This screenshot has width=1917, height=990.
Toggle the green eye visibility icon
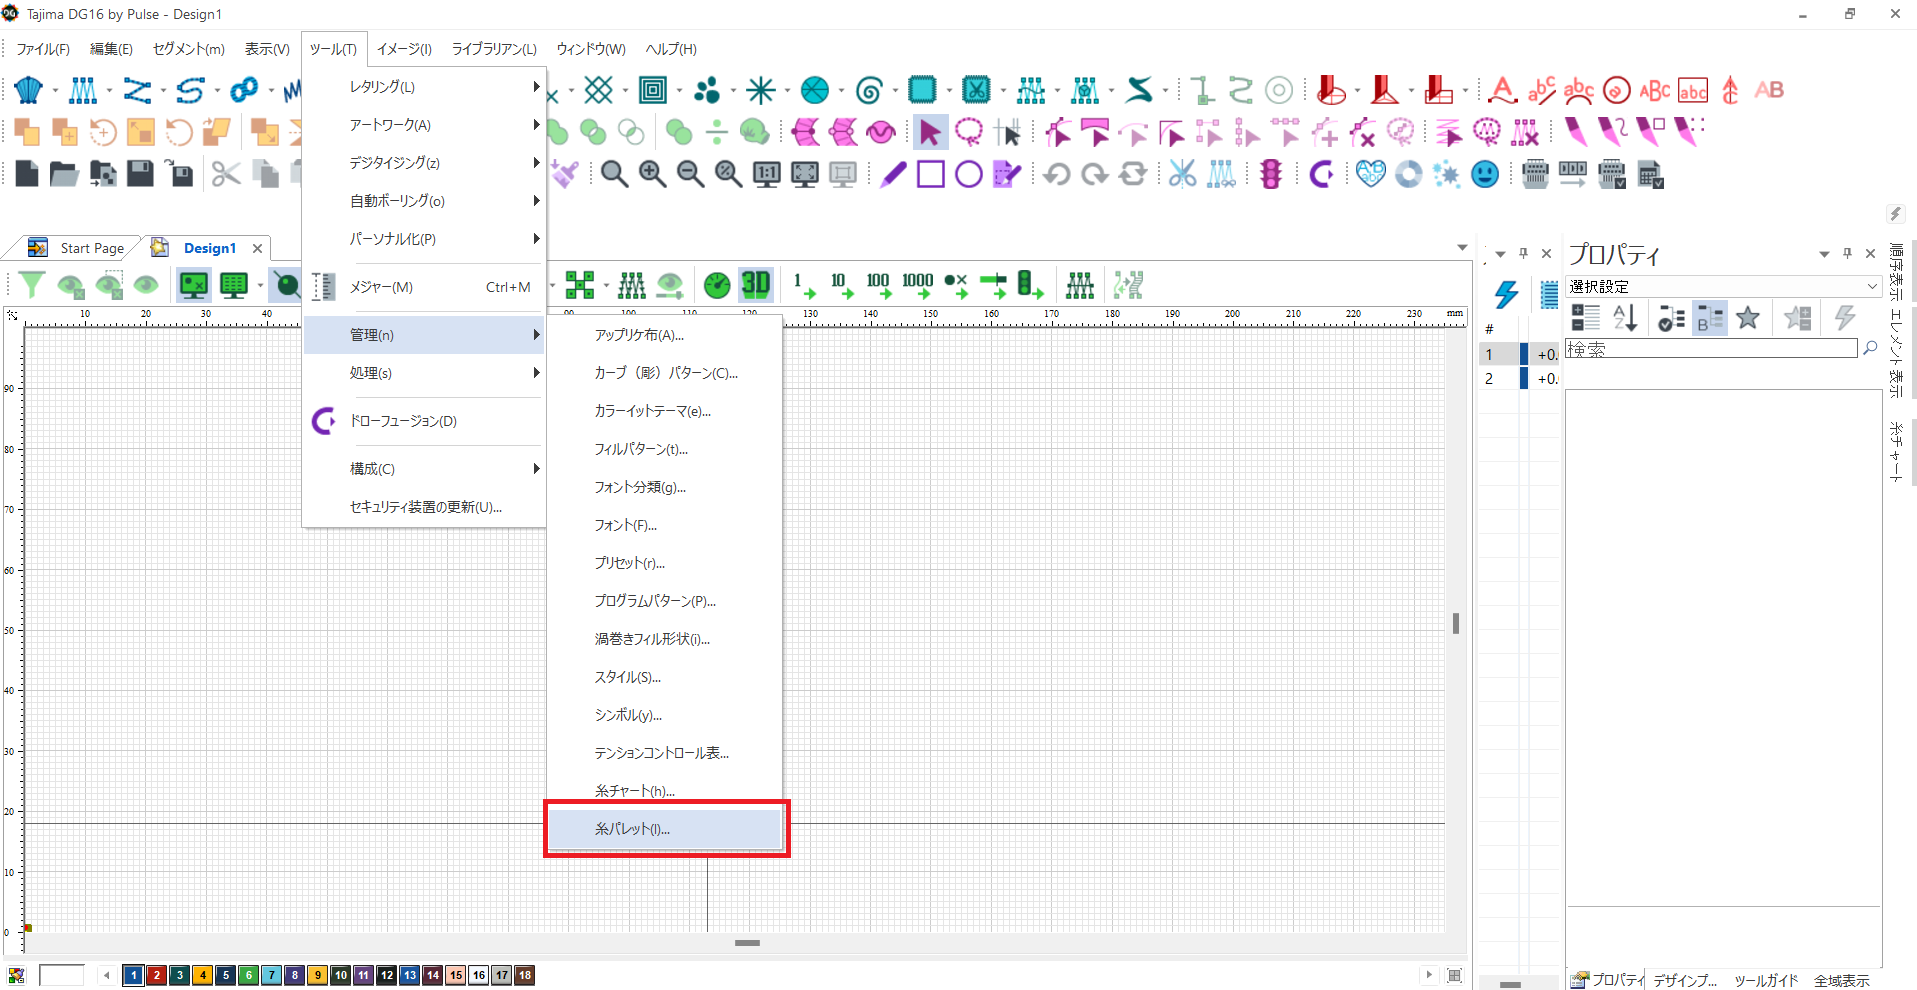click(x=146, y=285)
